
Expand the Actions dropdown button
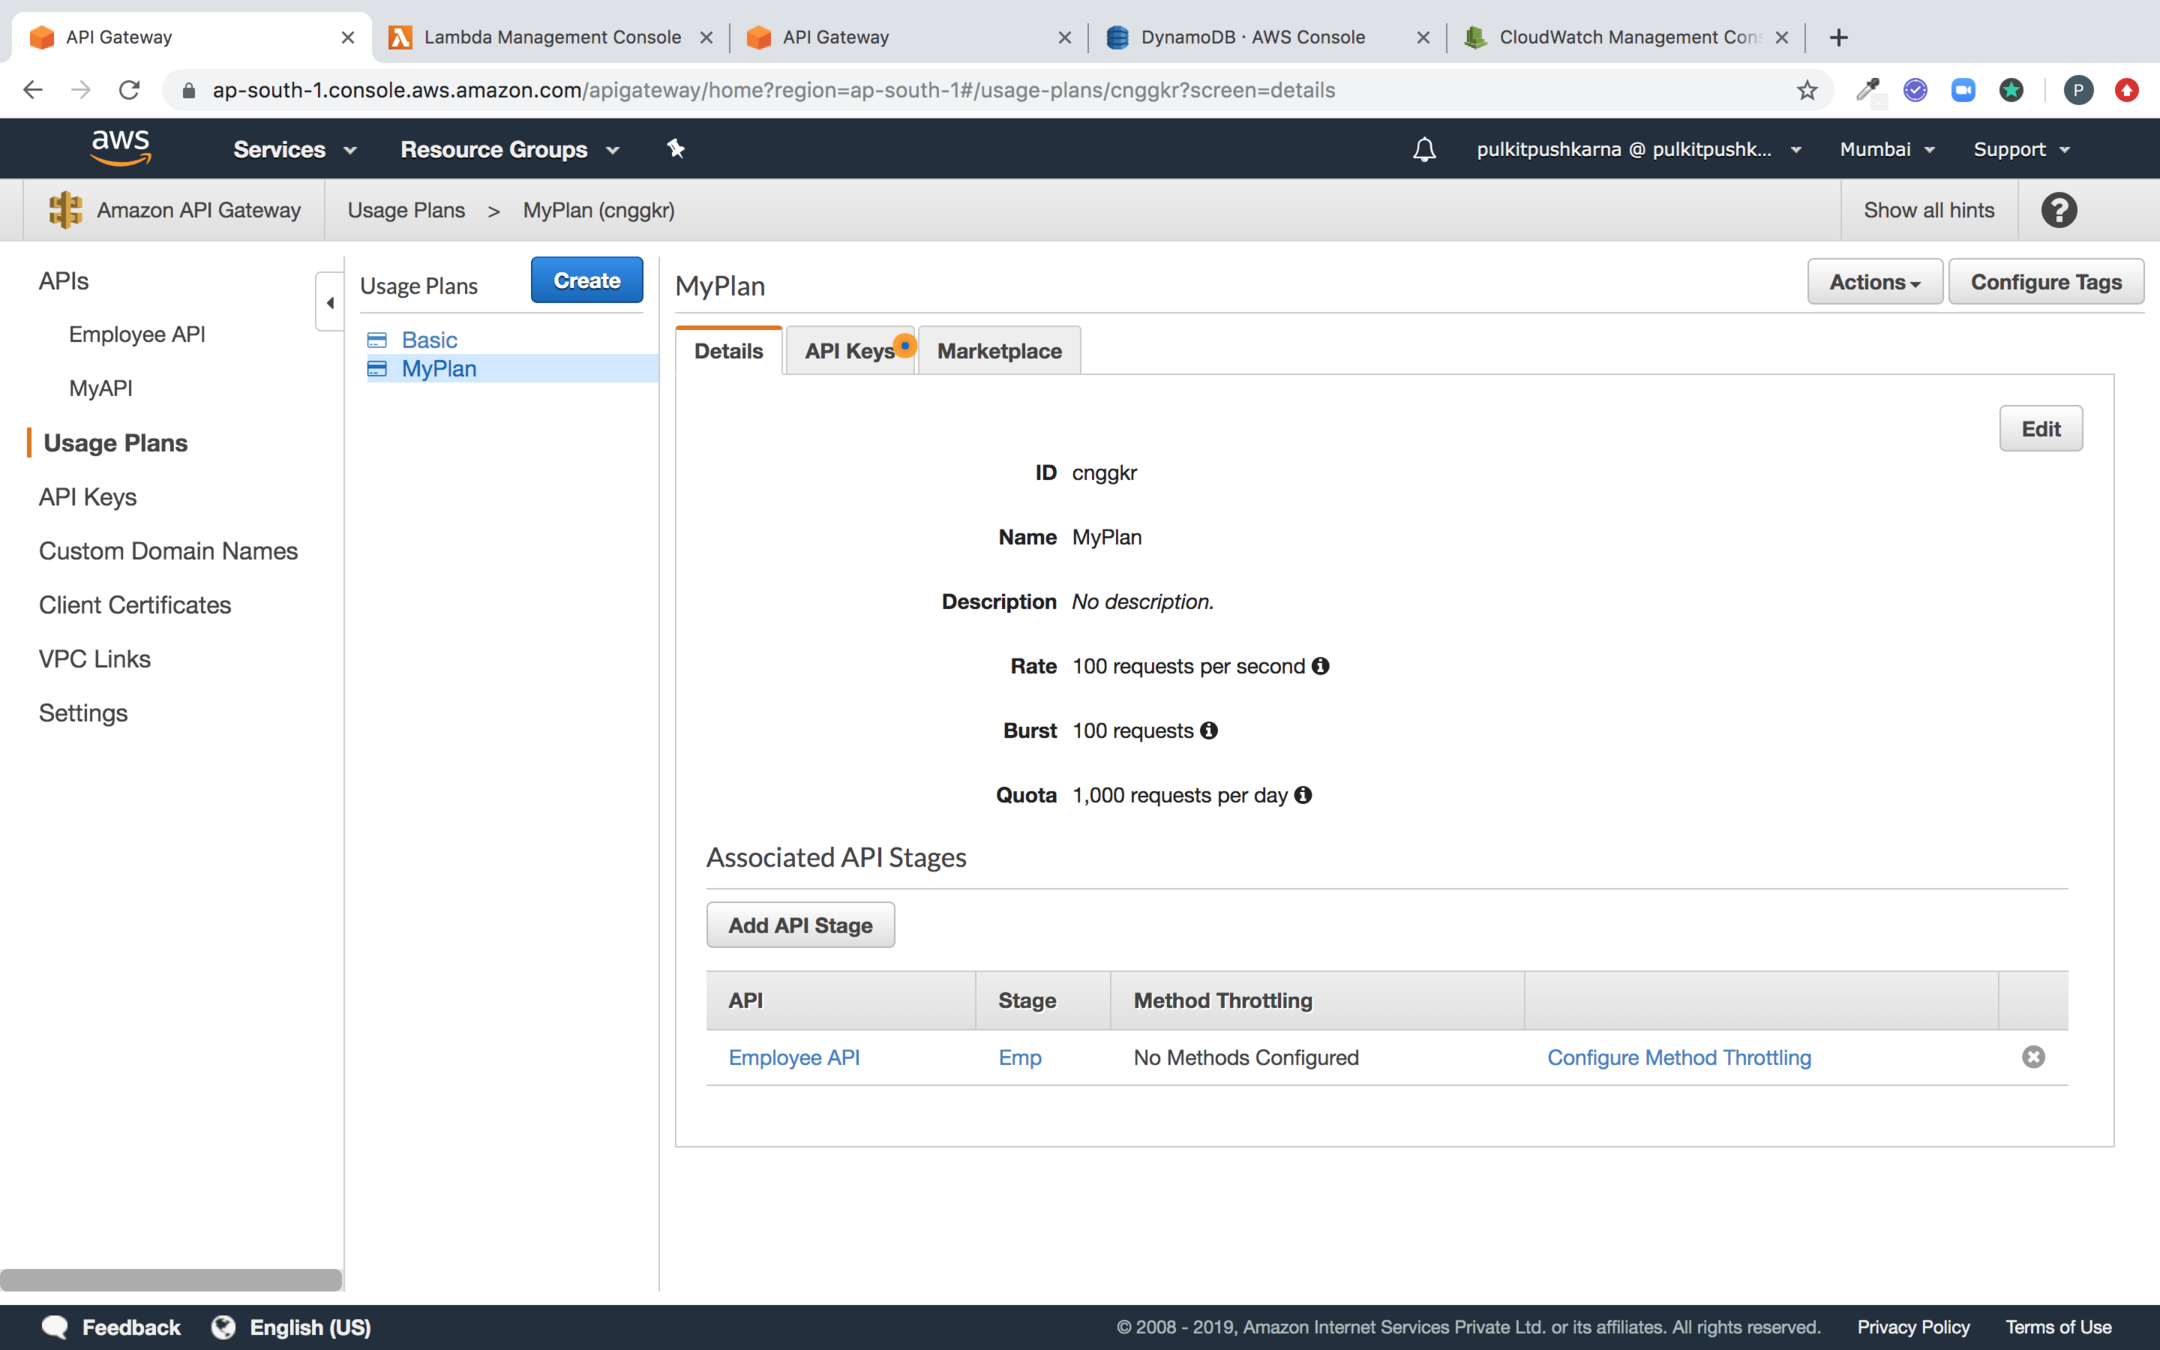point(1874,282)
